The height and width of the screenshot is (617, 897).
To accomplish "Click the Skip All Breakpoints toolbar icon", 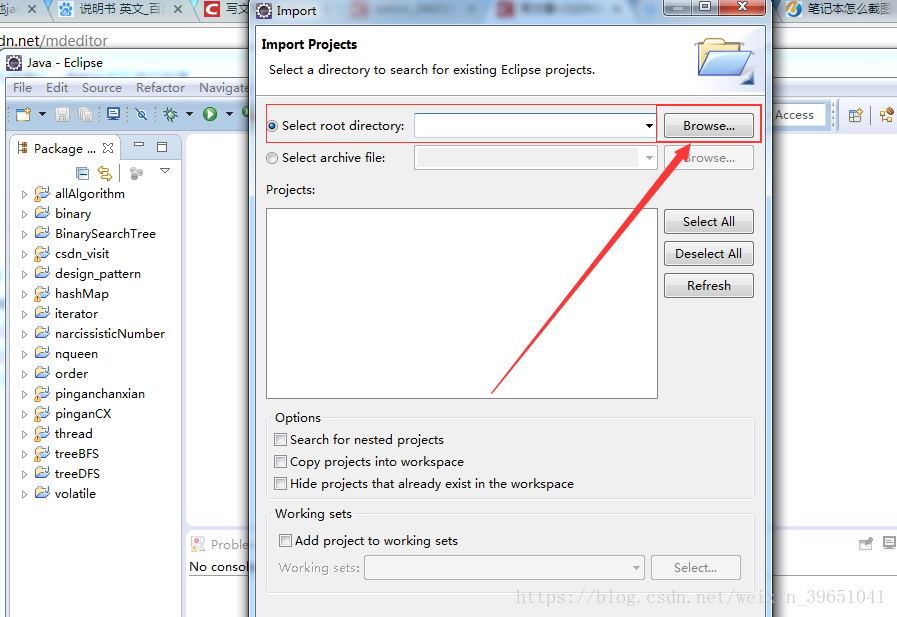I will point(141,114).
